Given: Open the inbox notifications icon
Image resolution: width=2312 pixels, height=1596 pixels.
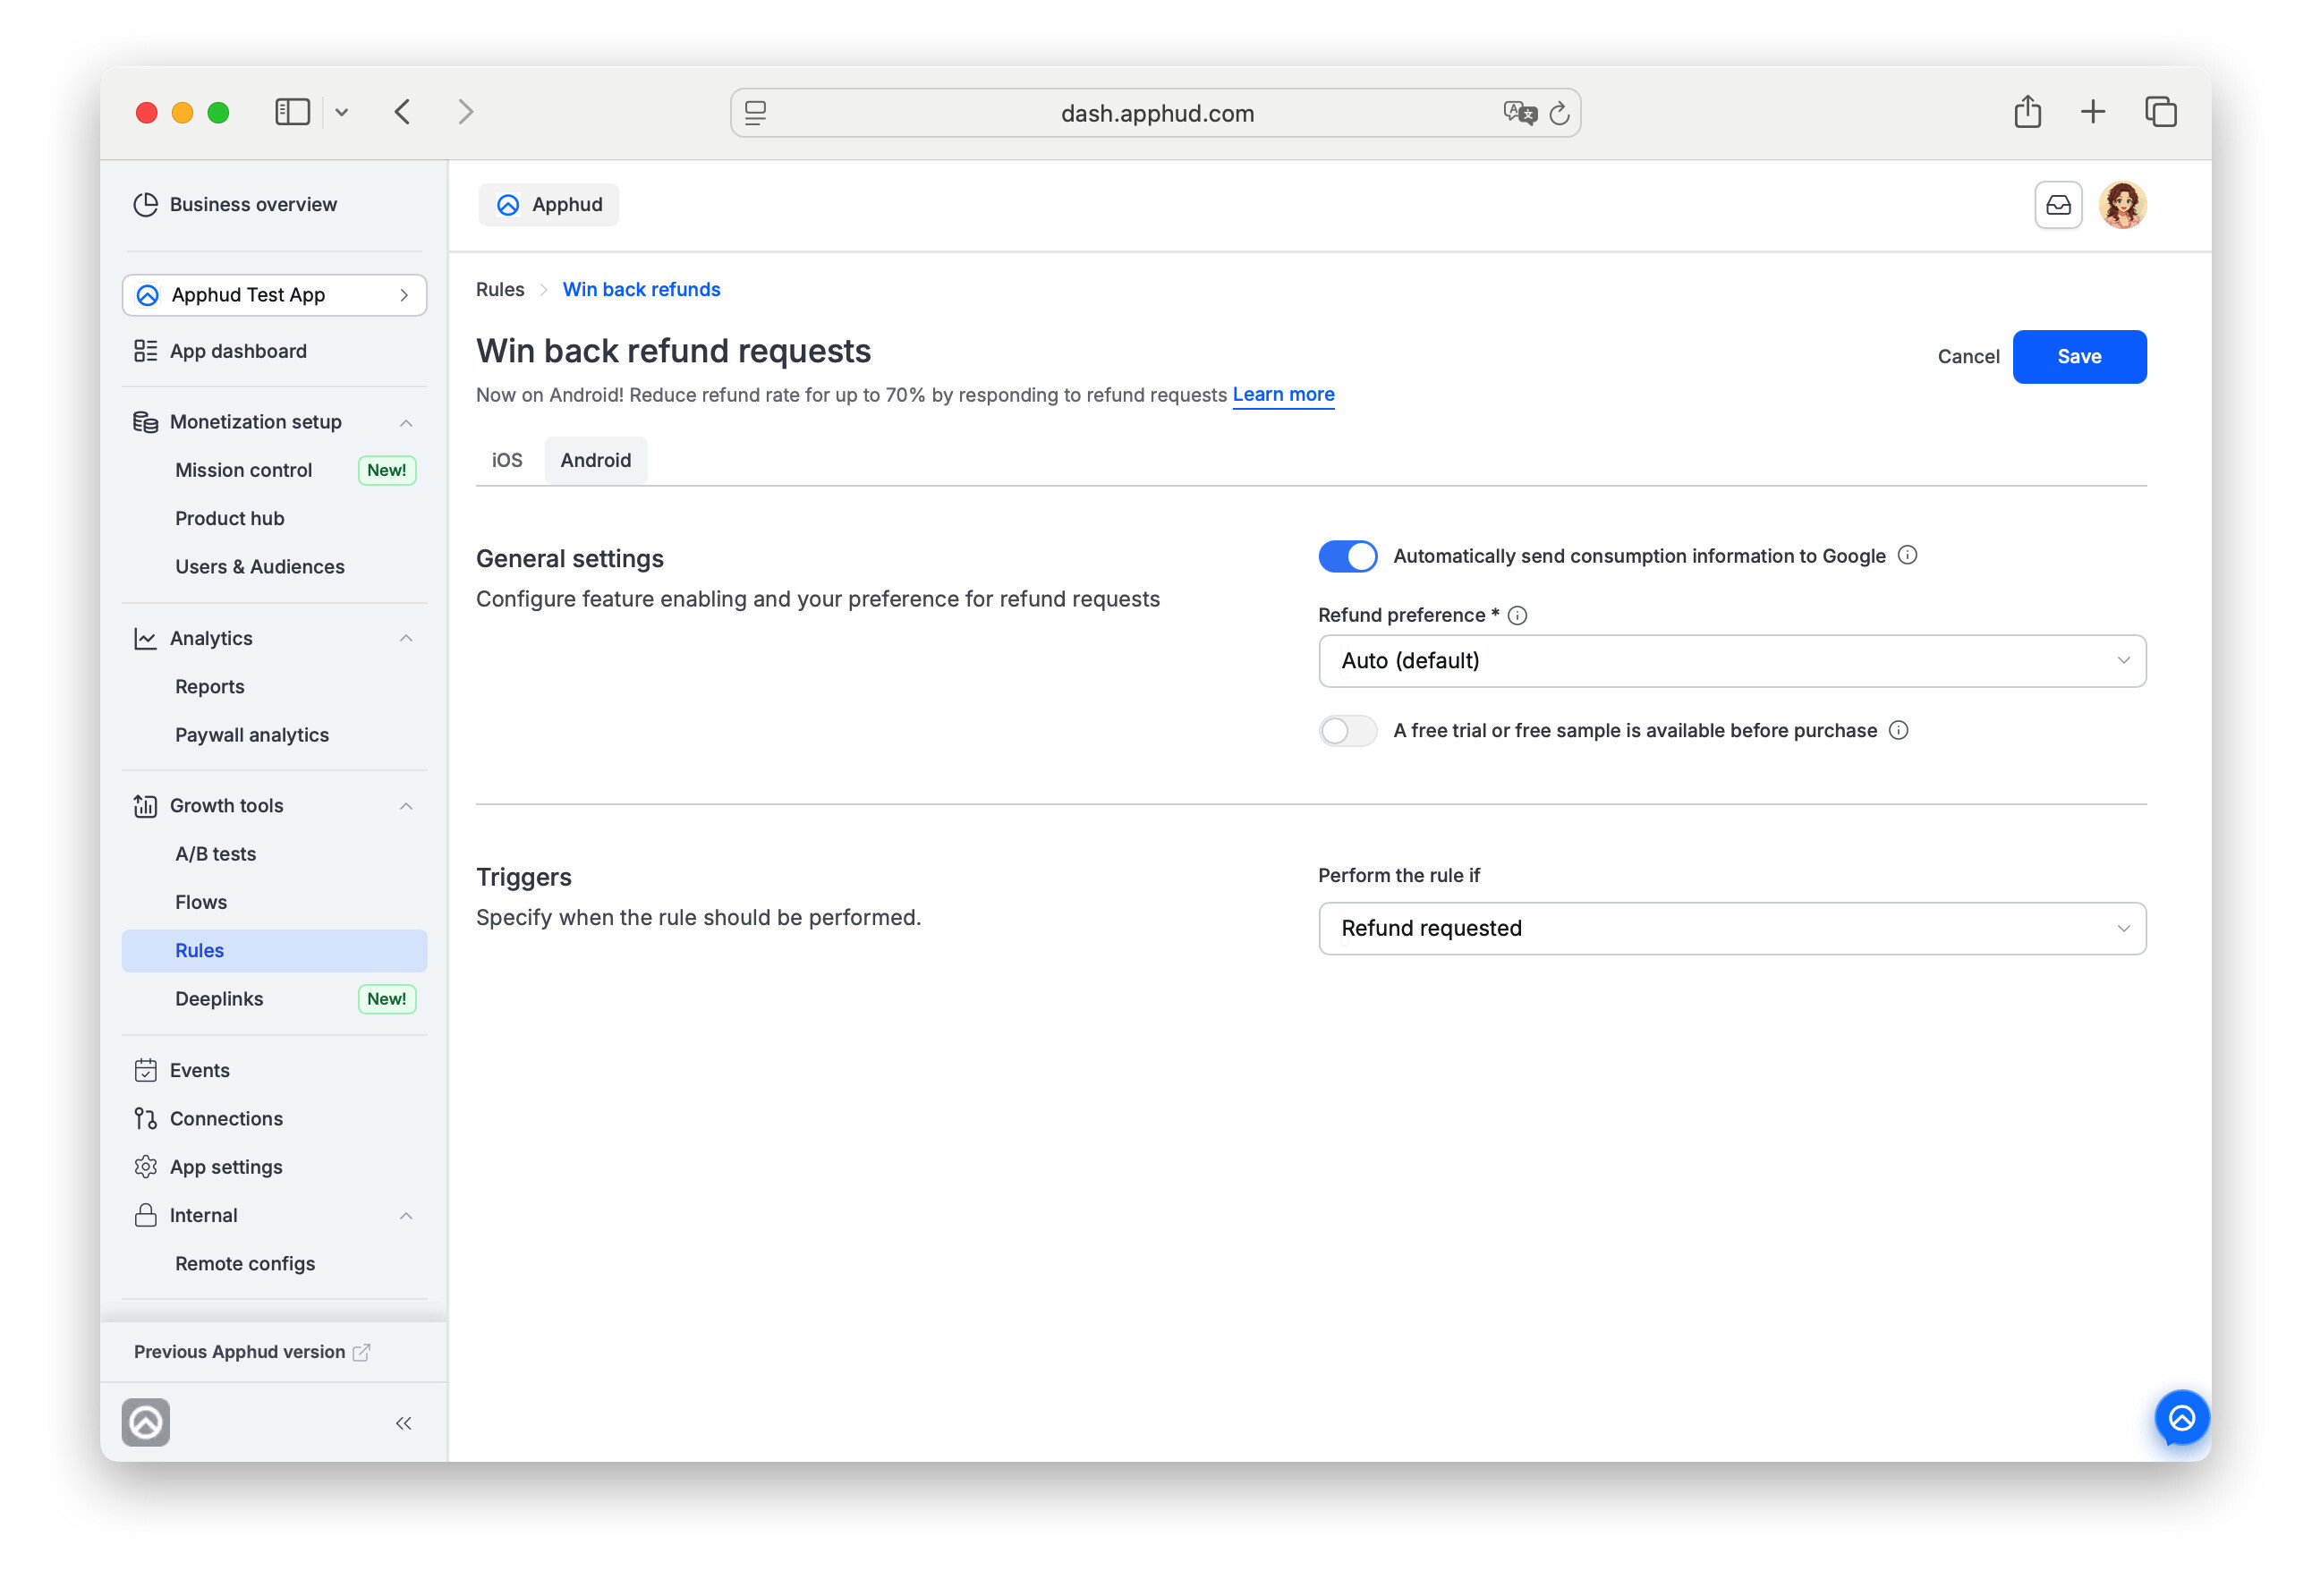Looking at the screenshot, I should [2058, 205].
